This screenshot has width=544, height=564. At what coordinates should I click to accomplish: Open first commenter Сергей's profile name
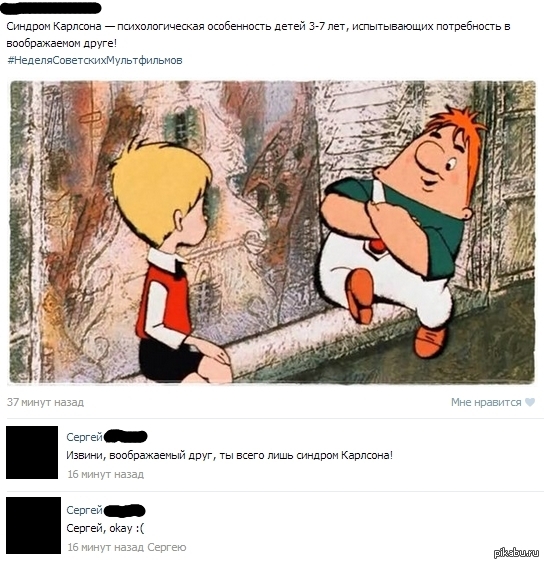pos(85,437)
